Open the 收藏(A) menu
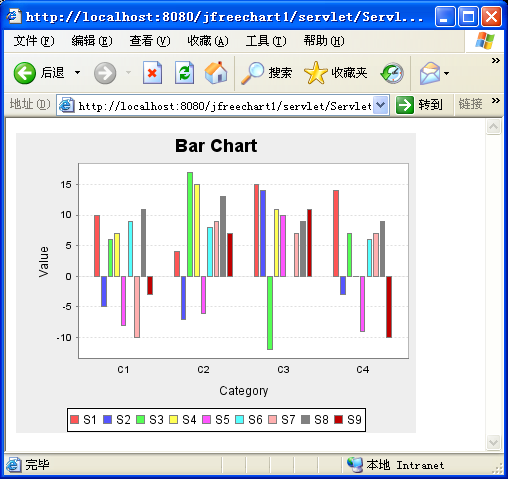Image resolution: width=508 pixels, height=479 pixels. tap(208, 41)
